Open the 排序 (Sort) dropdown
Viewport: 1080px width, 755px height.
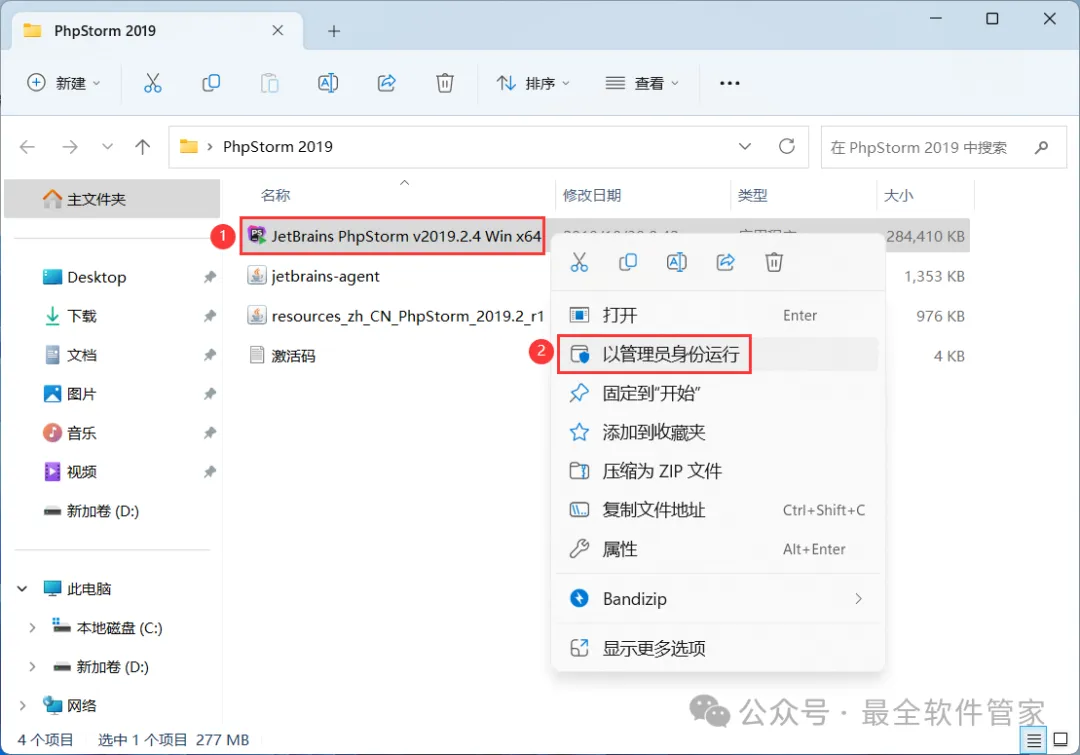[534, 83]
